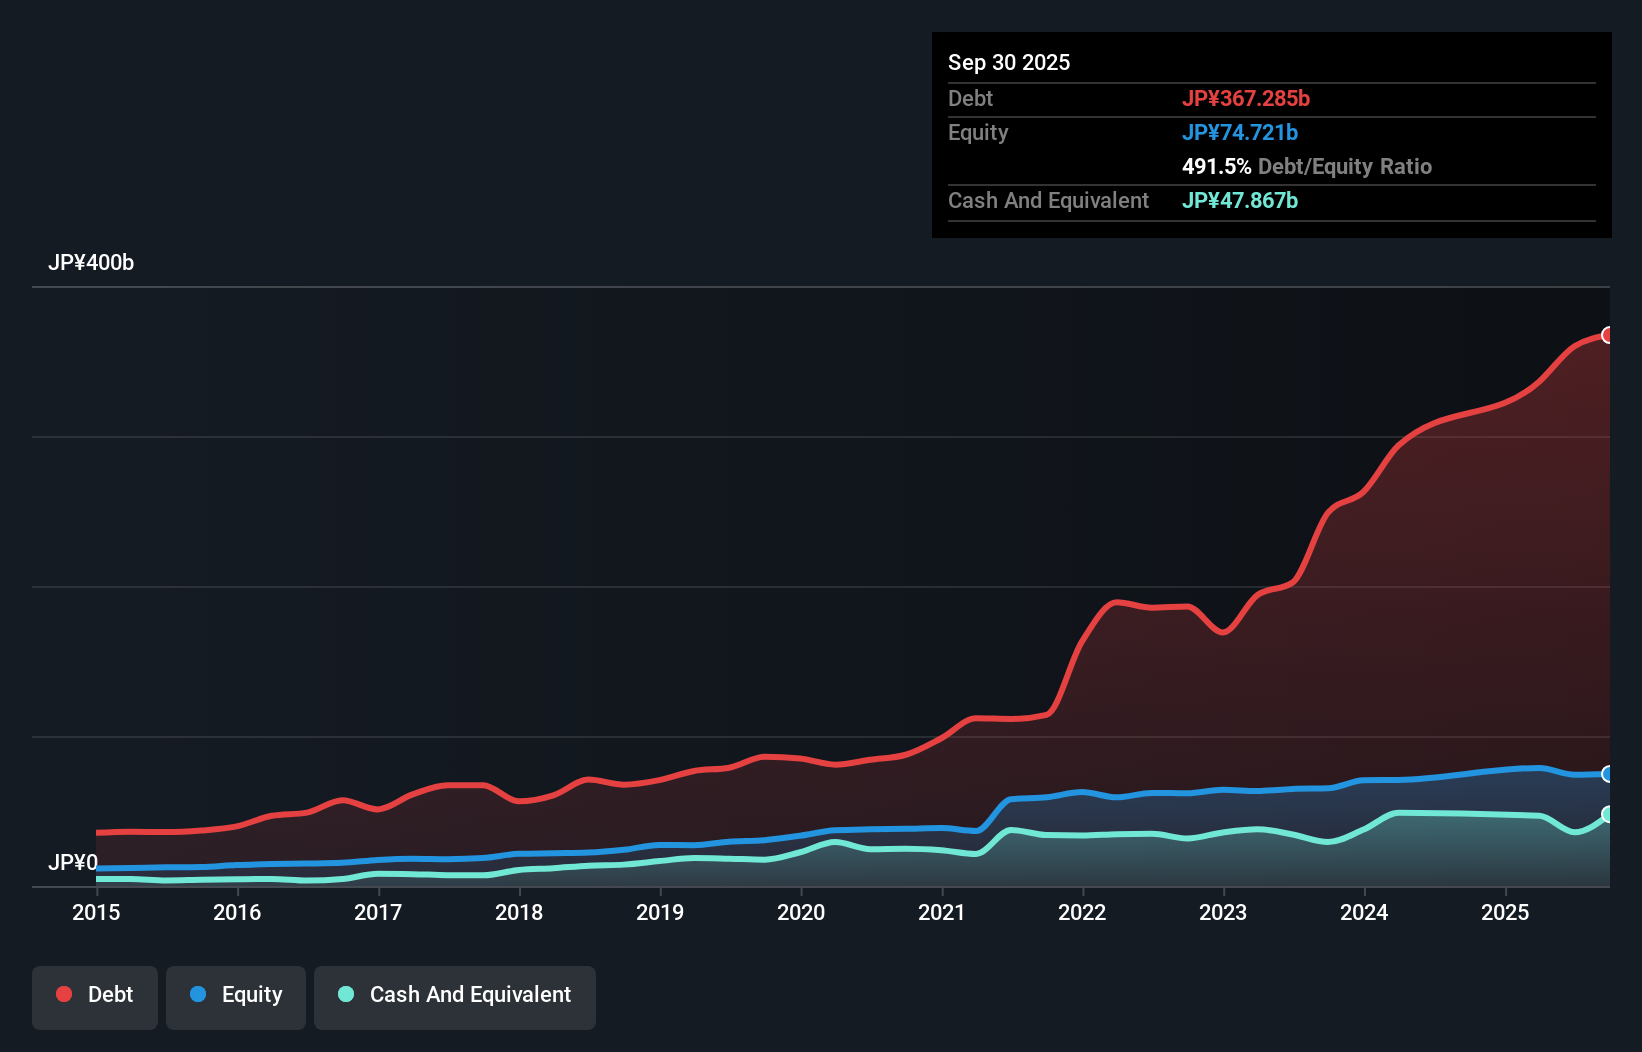The height and width of the screenshot is (1052, 1642).
Task: Click the Cash value JP¥47.867b
Action: pos(1240,200)
